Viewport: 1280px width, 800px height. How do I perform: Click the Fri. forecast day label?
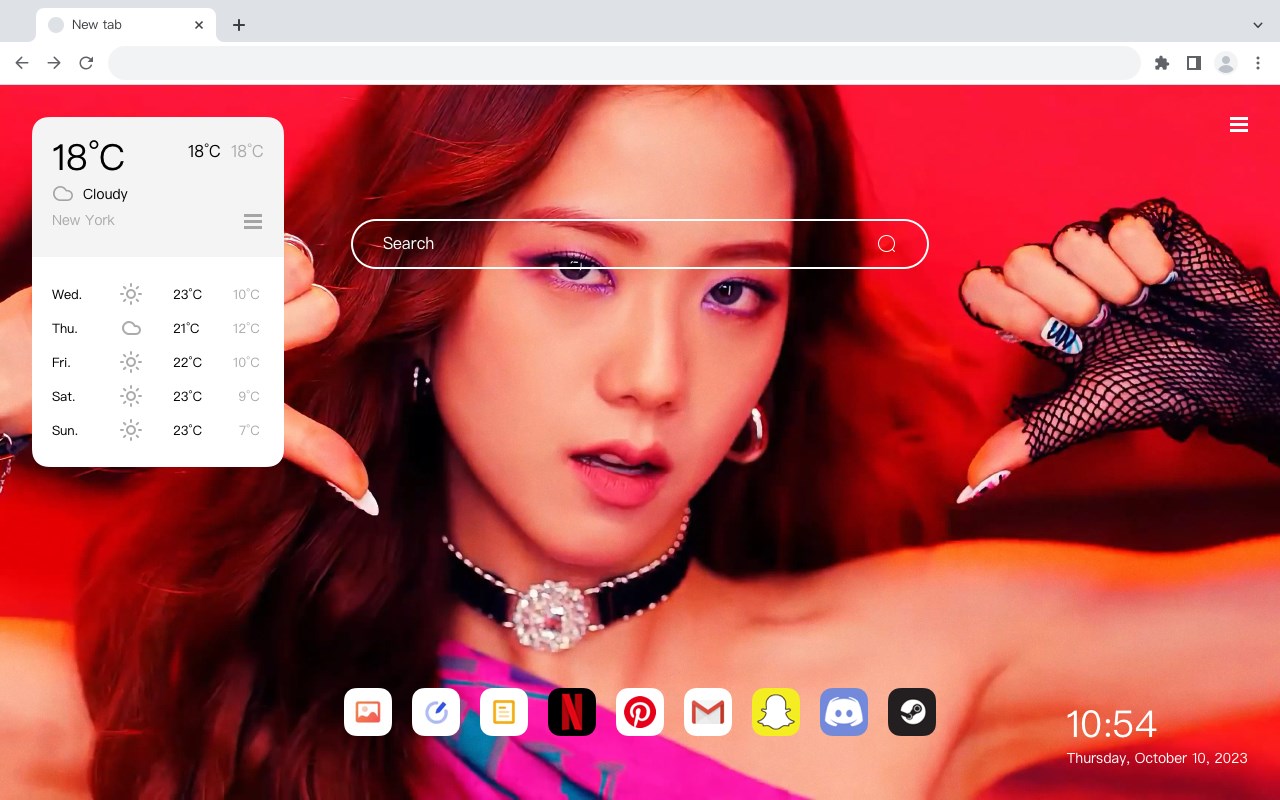61,362
